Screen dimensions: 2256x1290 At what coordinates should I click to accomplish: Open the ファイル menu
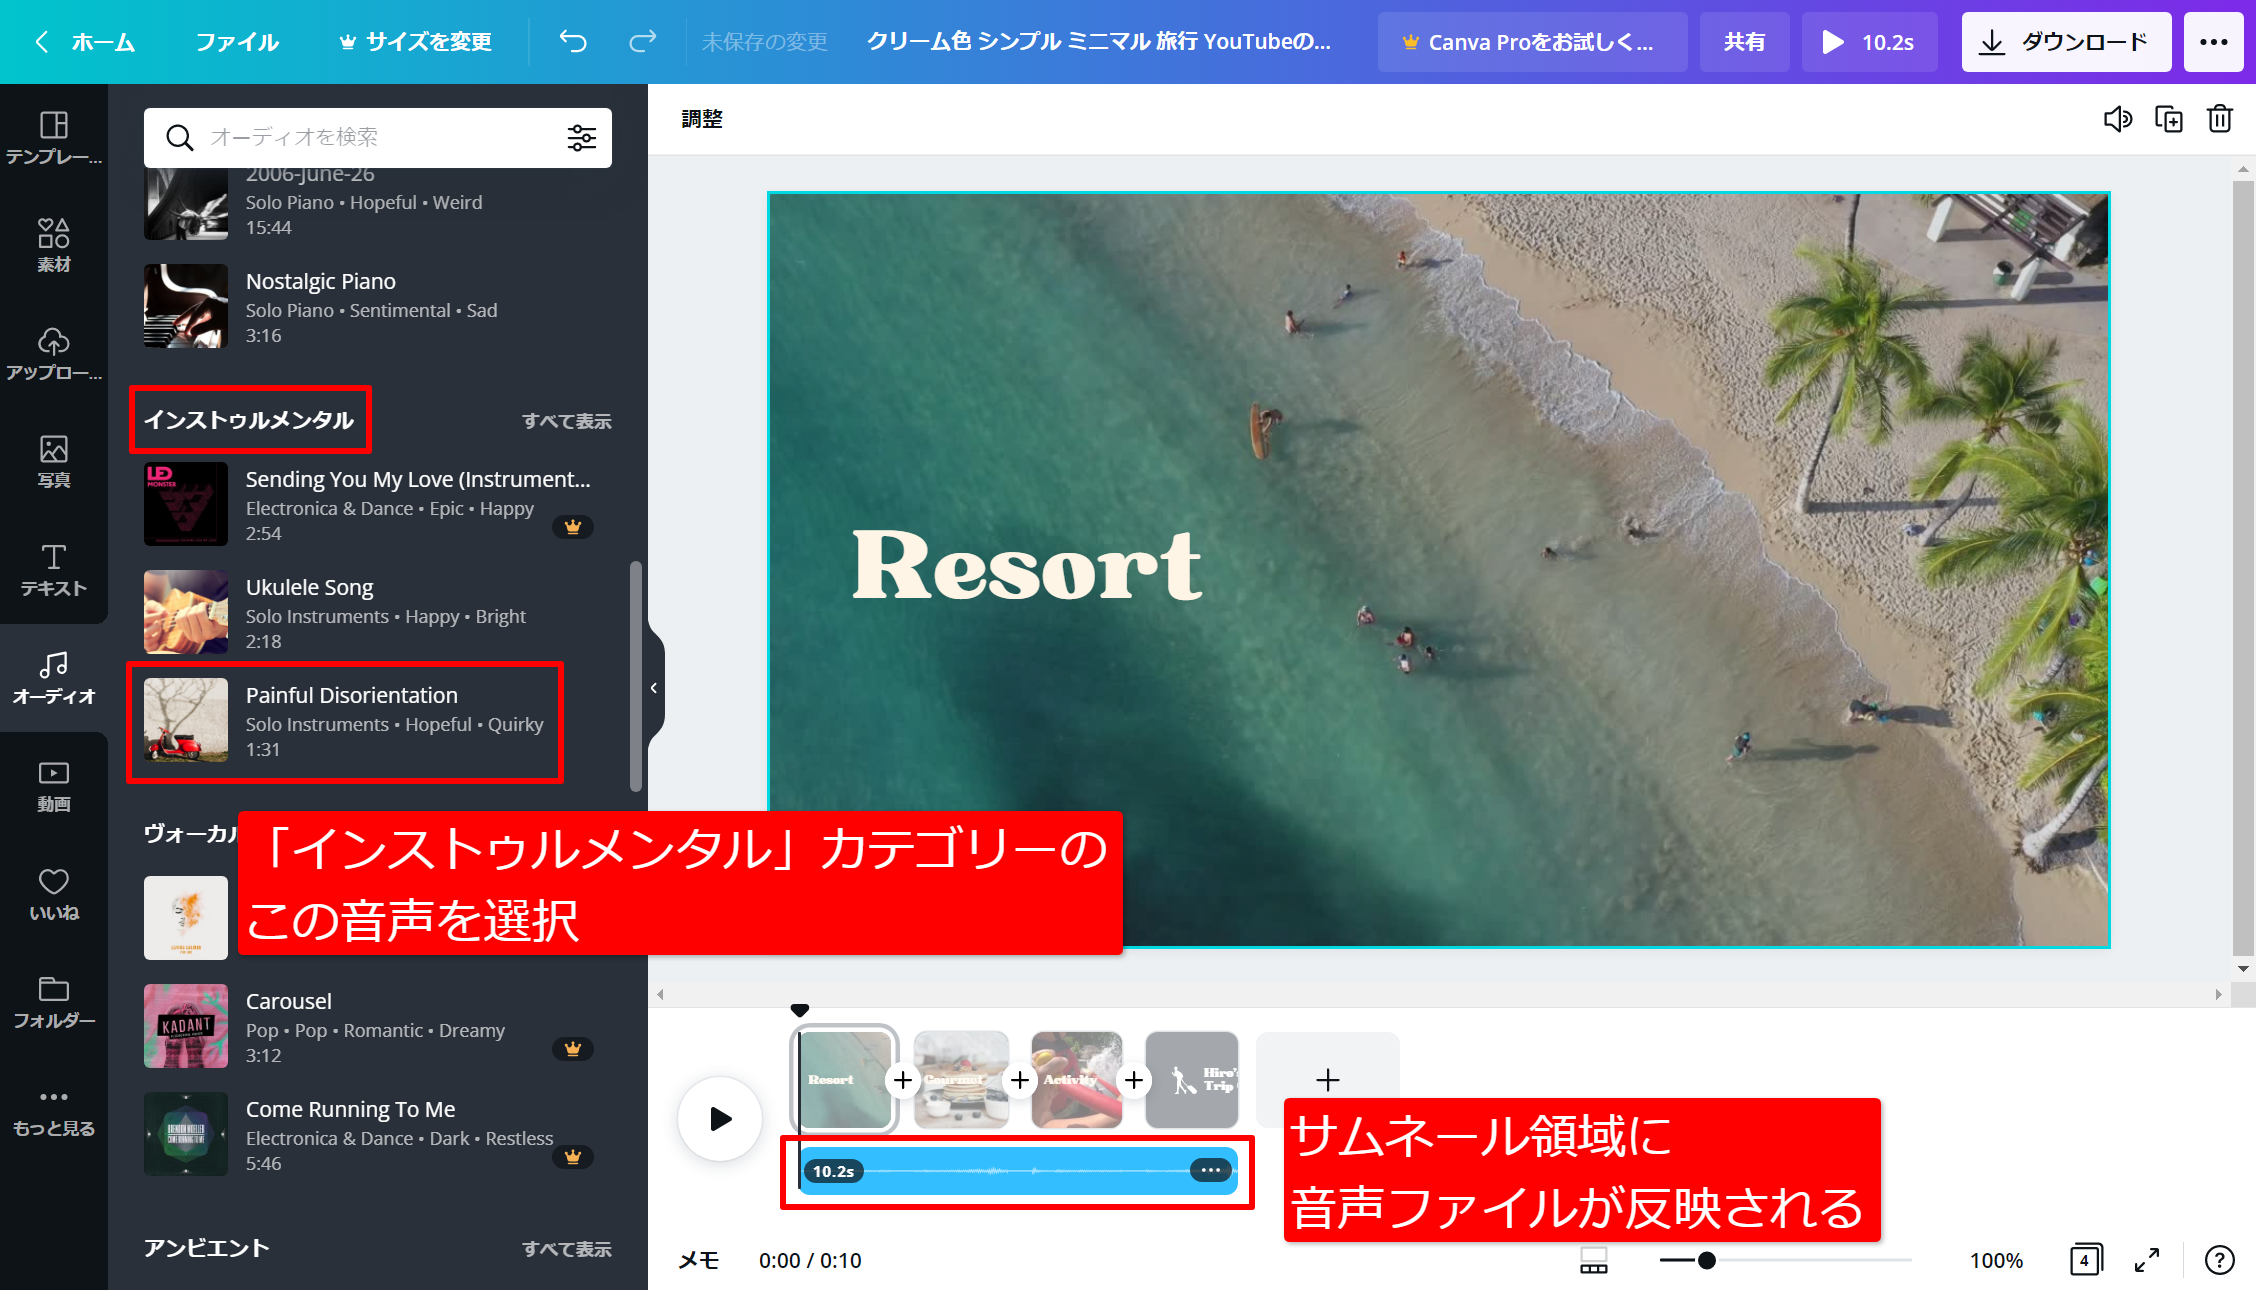(x=237, y=42)
